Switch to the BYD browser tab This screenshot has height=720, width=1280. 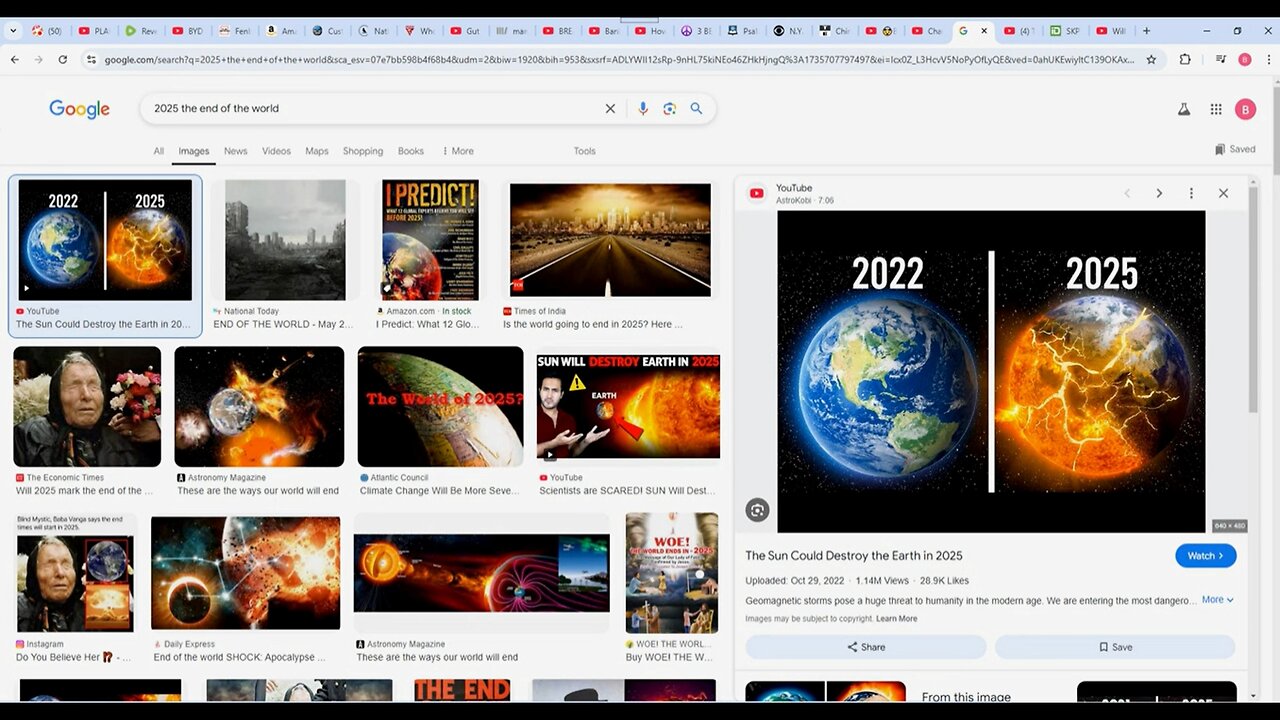[x=188, y=31]
